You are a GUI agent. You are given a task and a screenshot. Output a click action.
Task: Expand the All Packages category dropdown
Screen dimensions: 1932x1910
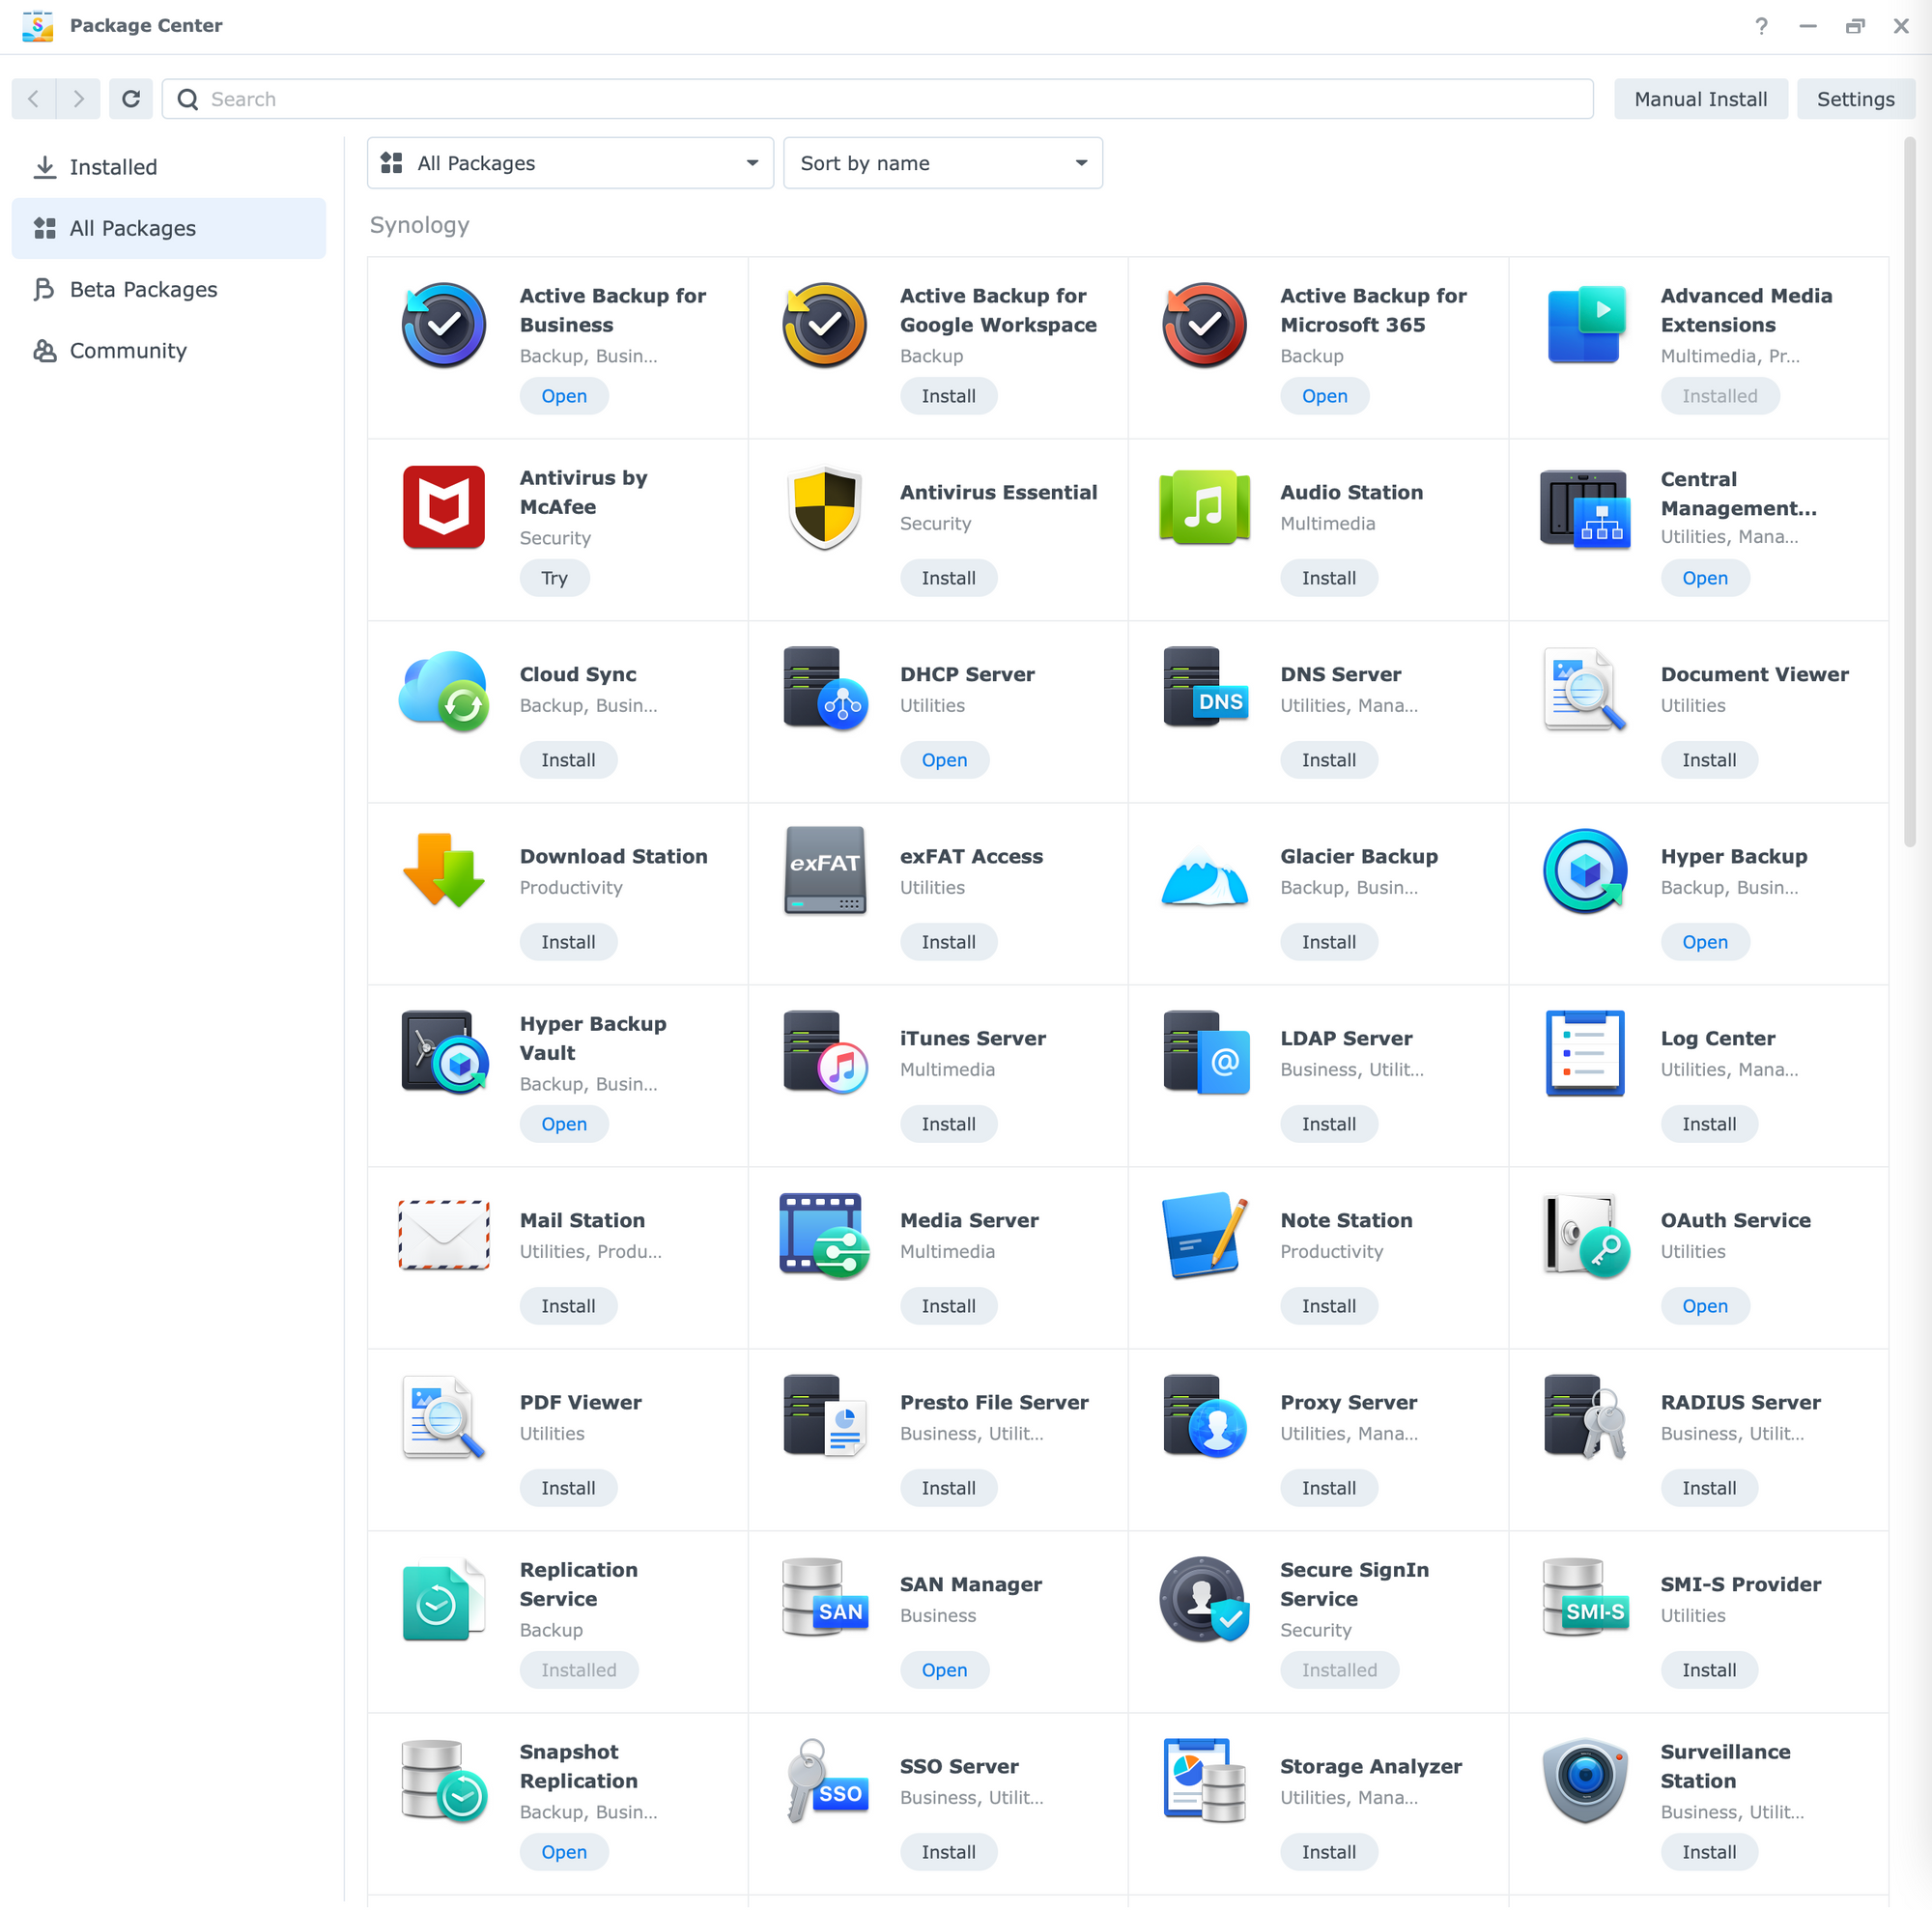pyautogui.click(x=570, y=163)
